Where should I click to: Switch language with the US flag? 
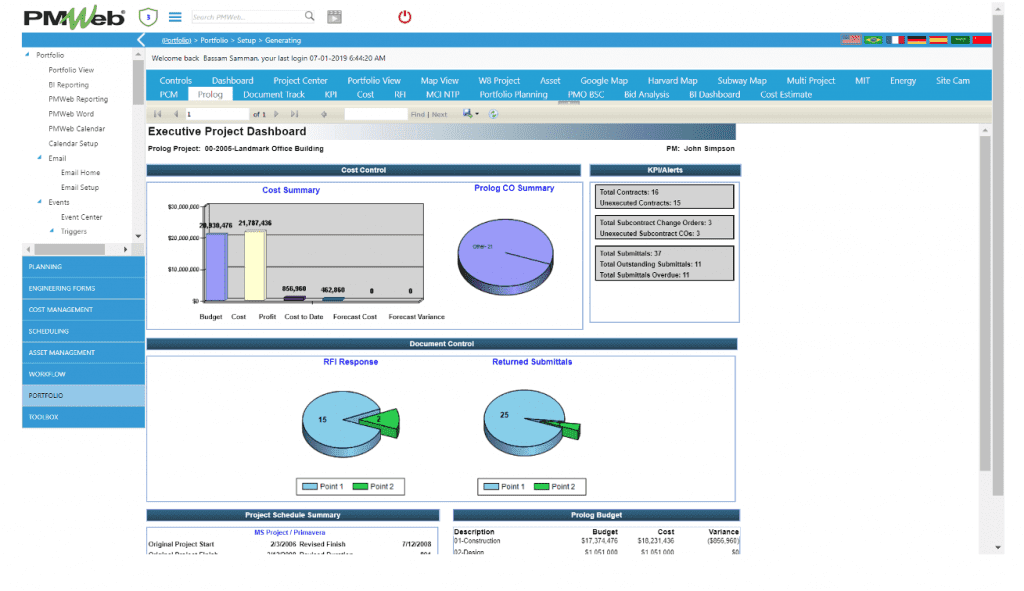click(850, 40)
